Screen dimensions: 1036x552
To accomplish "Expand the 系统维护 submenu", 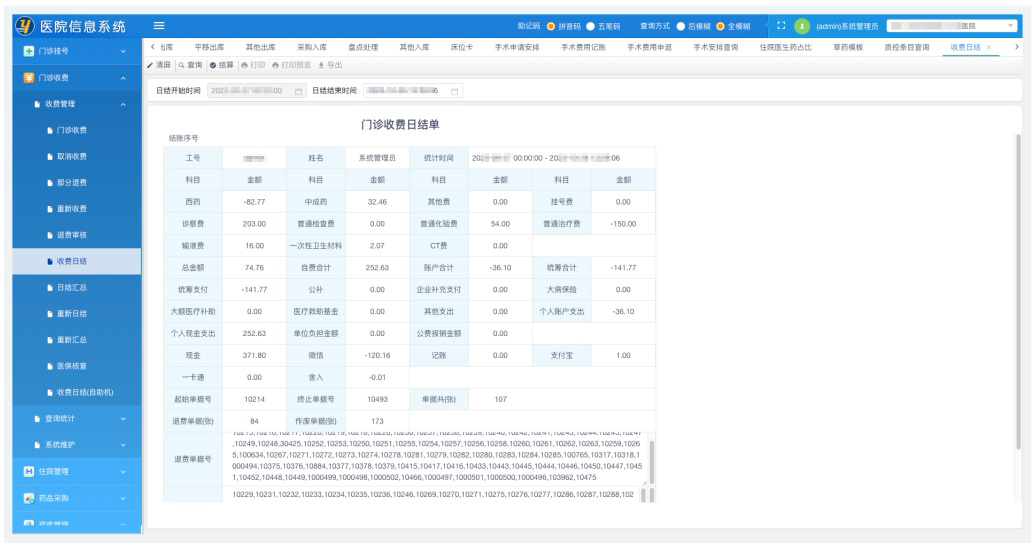I will pos(124,445).
